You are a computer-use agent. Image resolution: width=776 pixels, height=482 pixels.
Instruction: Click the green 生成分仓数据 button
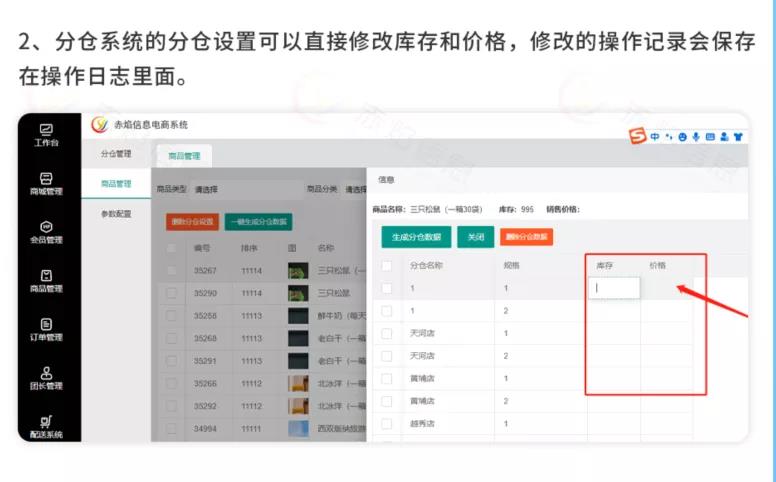click(x=415, y=237)
